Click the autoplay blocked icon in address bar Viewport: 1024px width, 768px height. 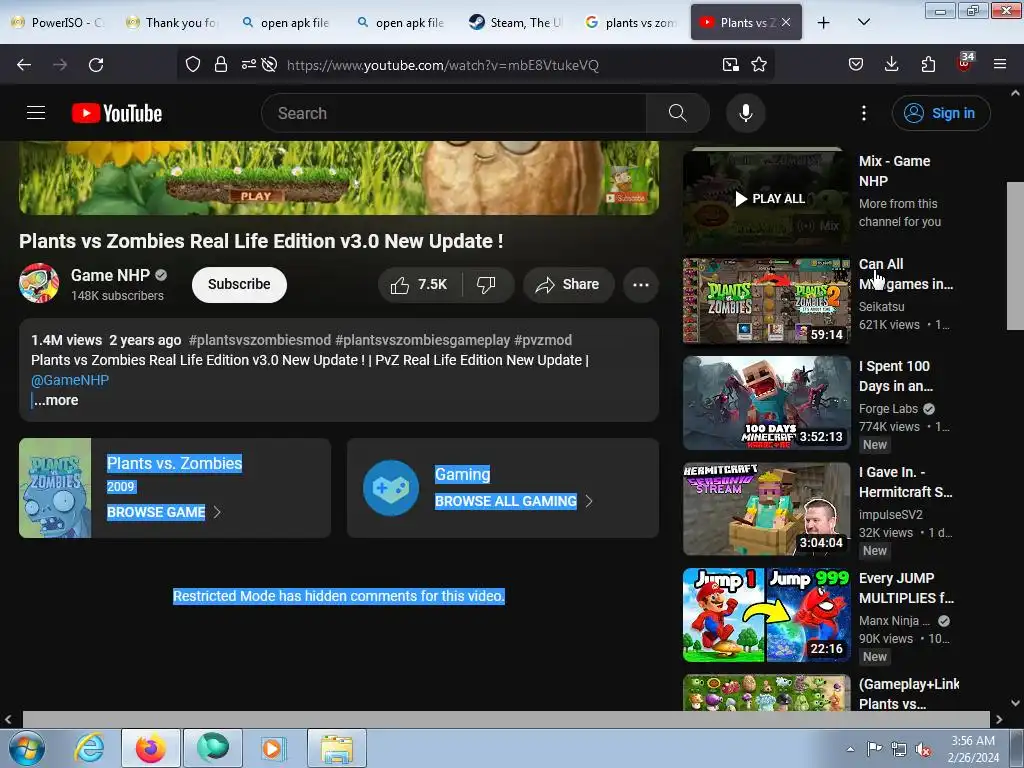coord(269,64)
